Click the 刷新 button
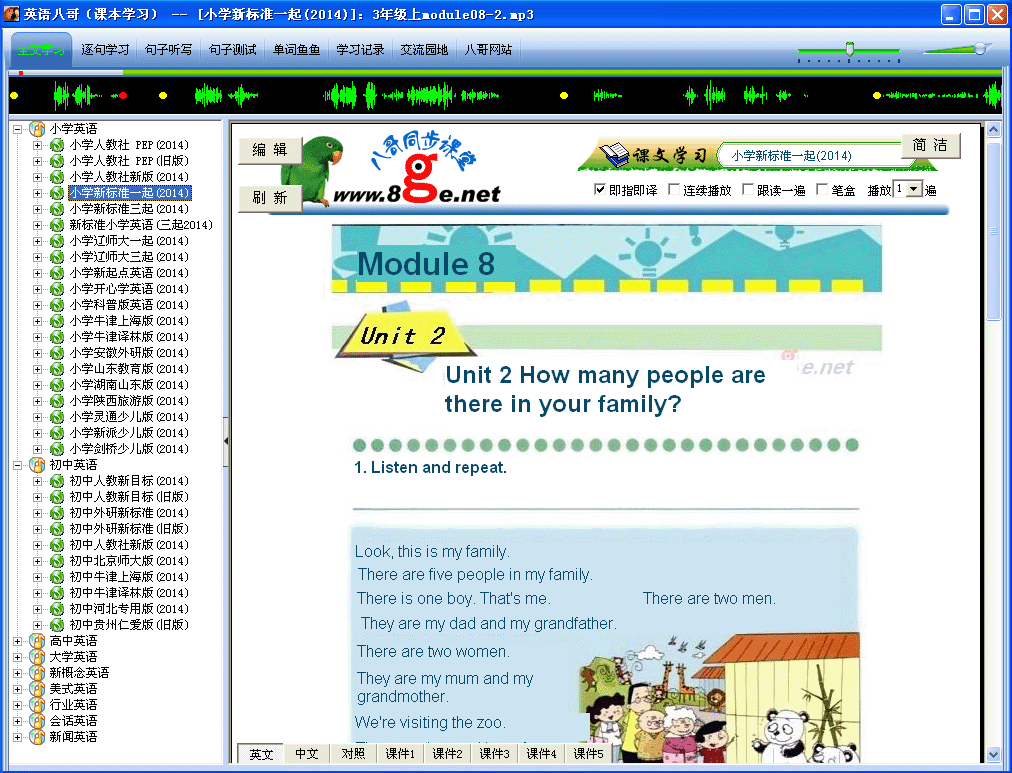Viewport: 1012px width, 773px height. point(270,197)
